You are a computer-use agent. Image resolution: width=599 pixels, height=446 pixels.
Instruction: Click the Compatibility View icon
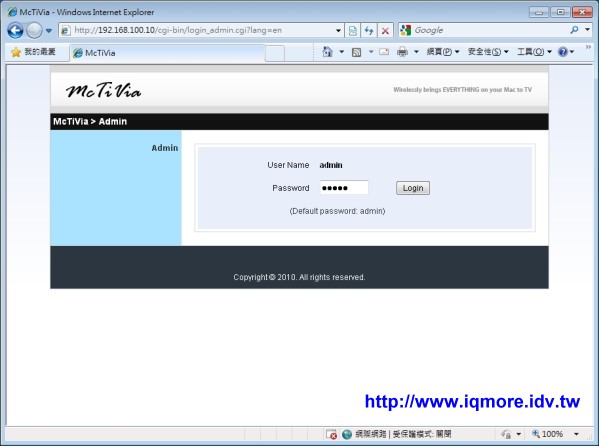click(x=352, y=31)
